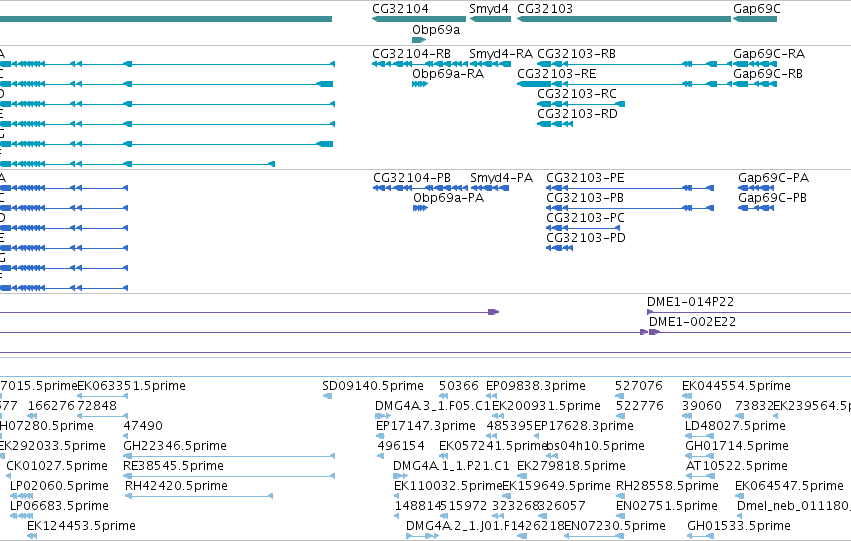Click the 522776 feature label
The width and height of the screenshot is (851, 541).
[640, 406]
